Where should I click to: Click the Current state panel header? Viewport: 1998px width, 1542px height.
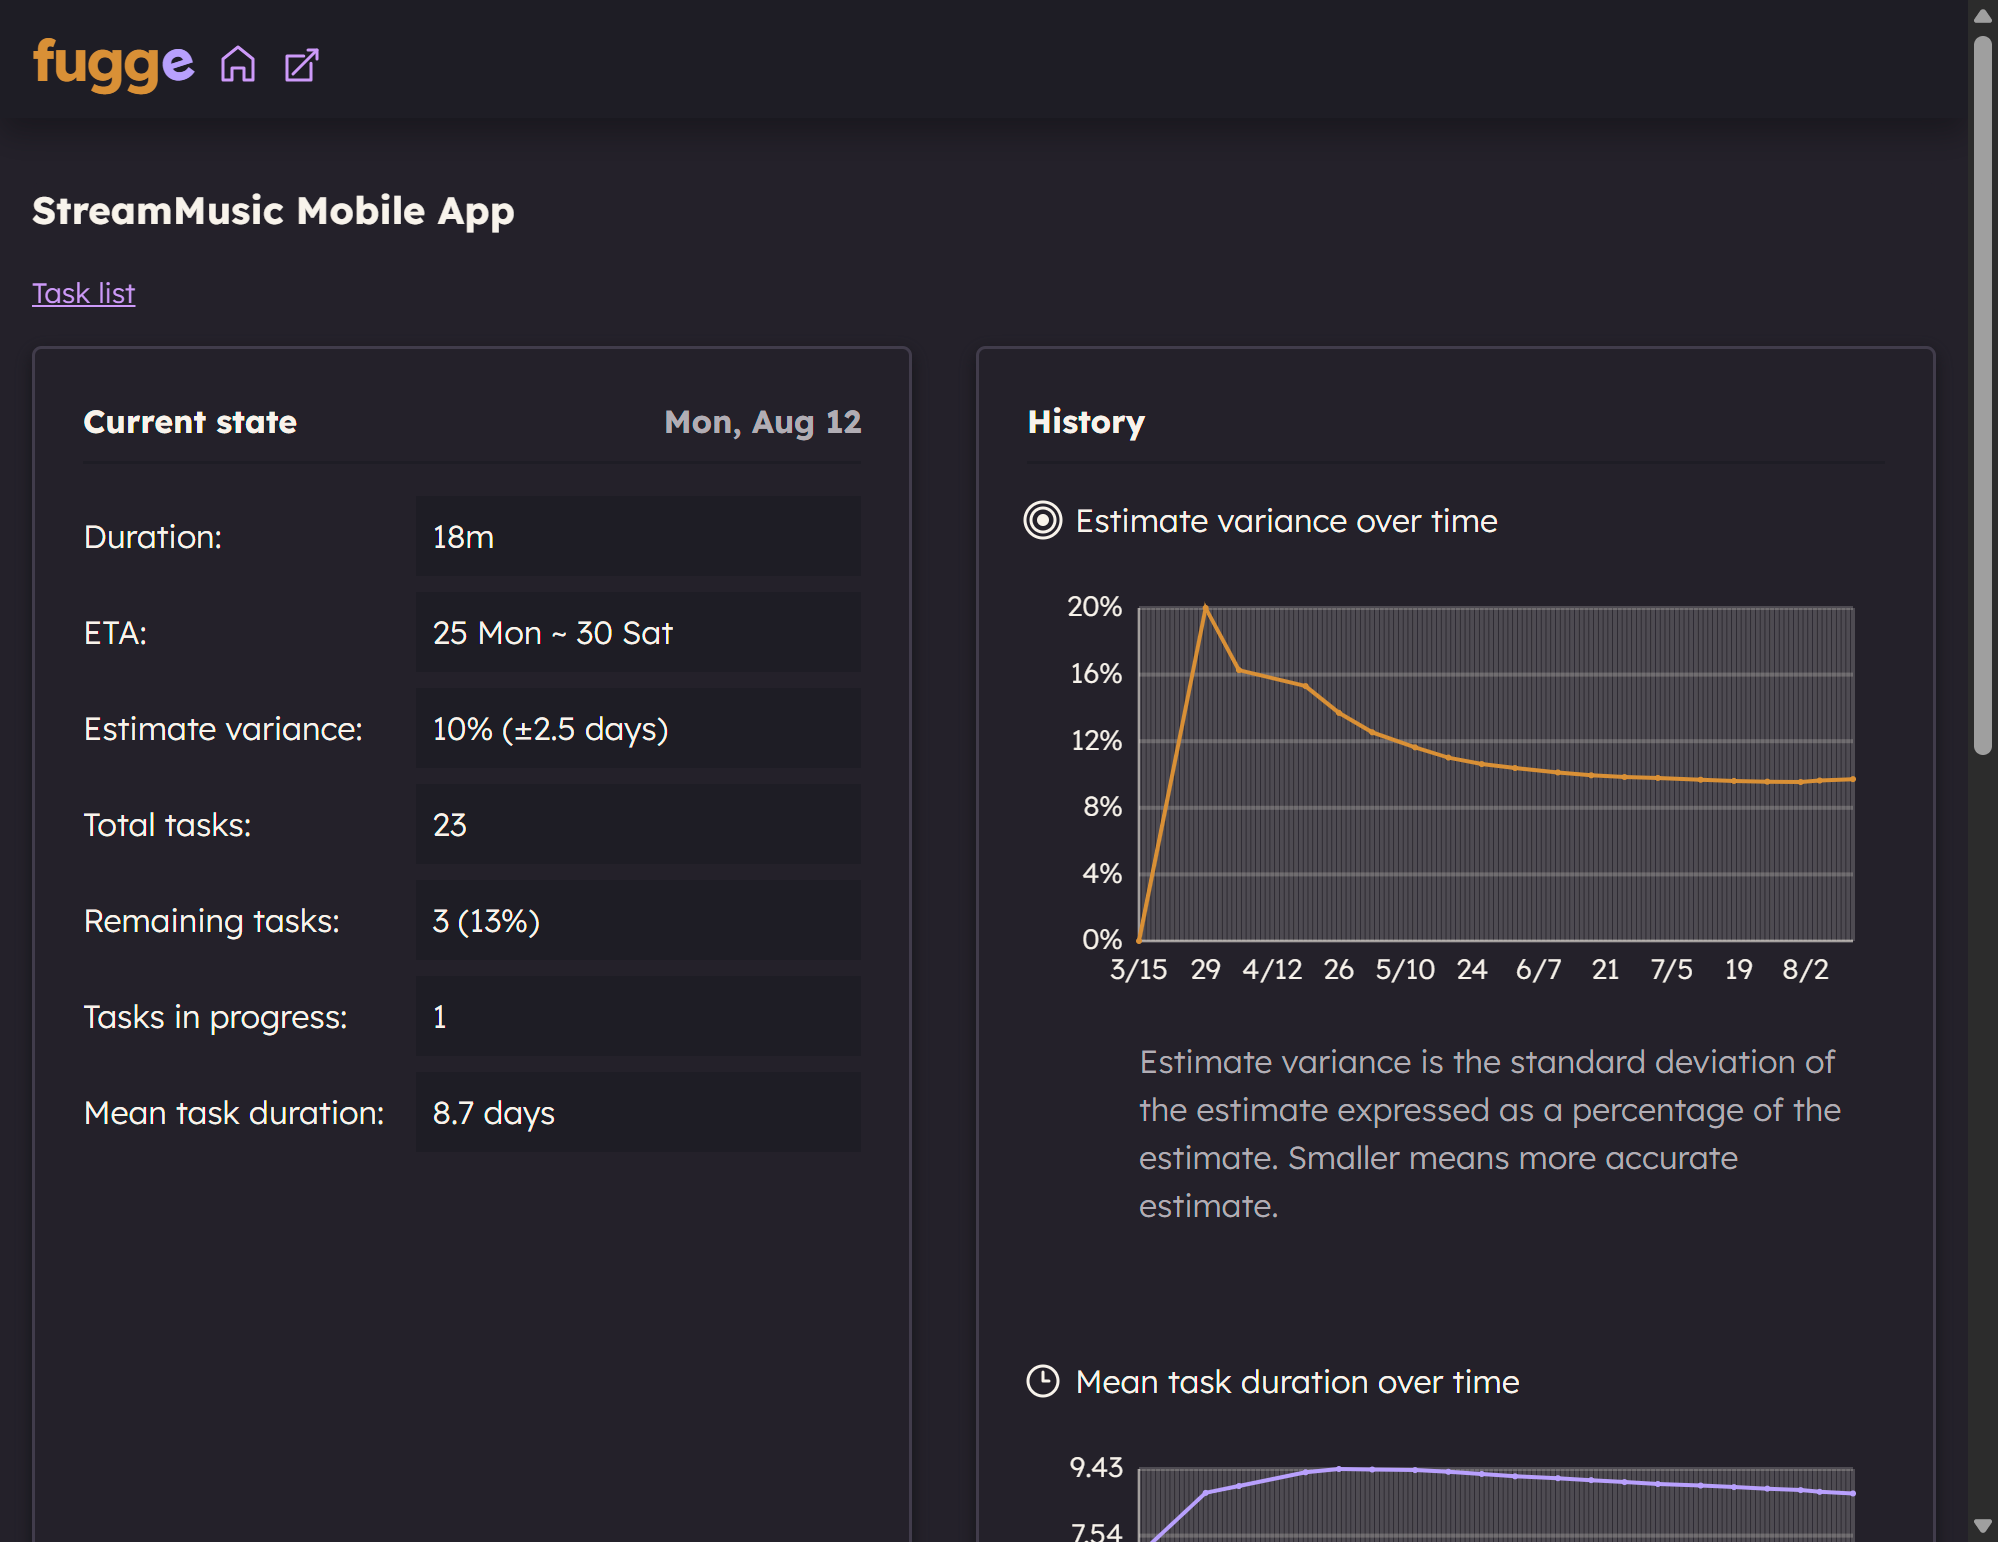coord(190,422)
